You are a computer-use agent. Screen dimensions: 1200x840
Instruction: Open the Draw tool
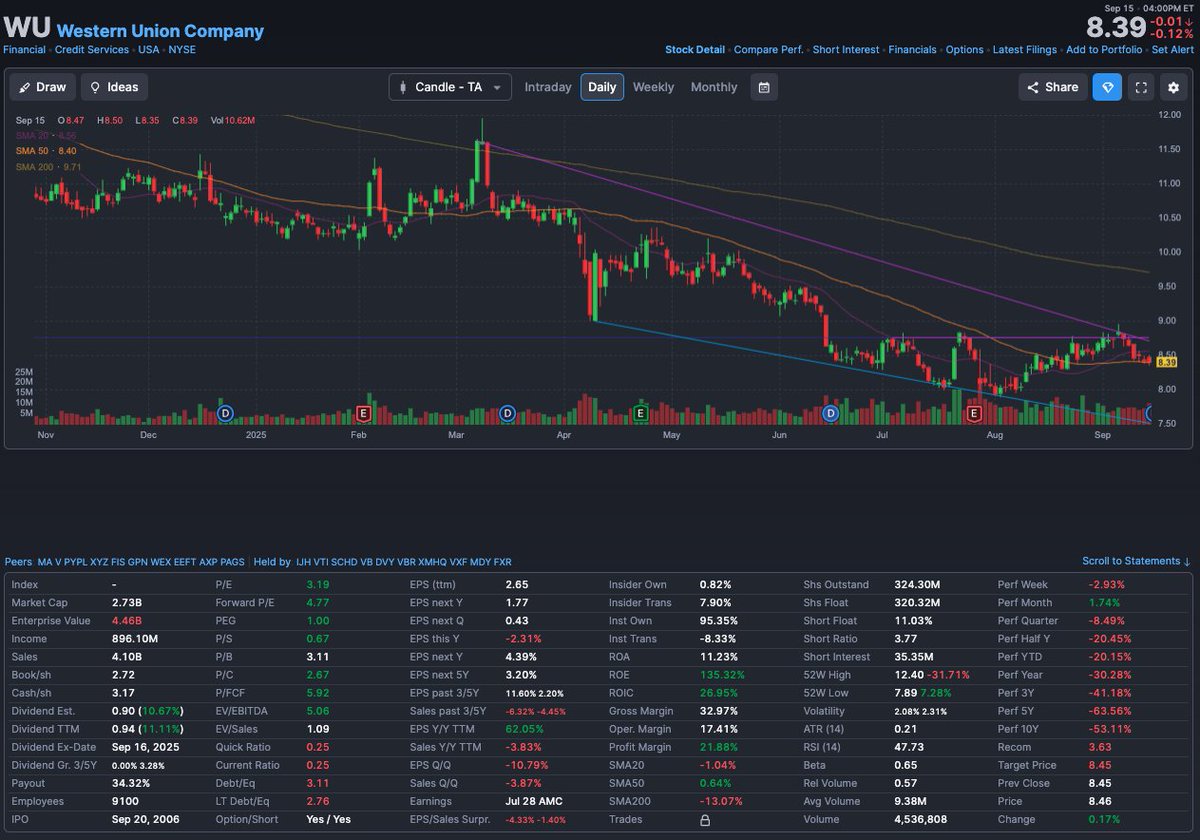[x=42, y=87]
